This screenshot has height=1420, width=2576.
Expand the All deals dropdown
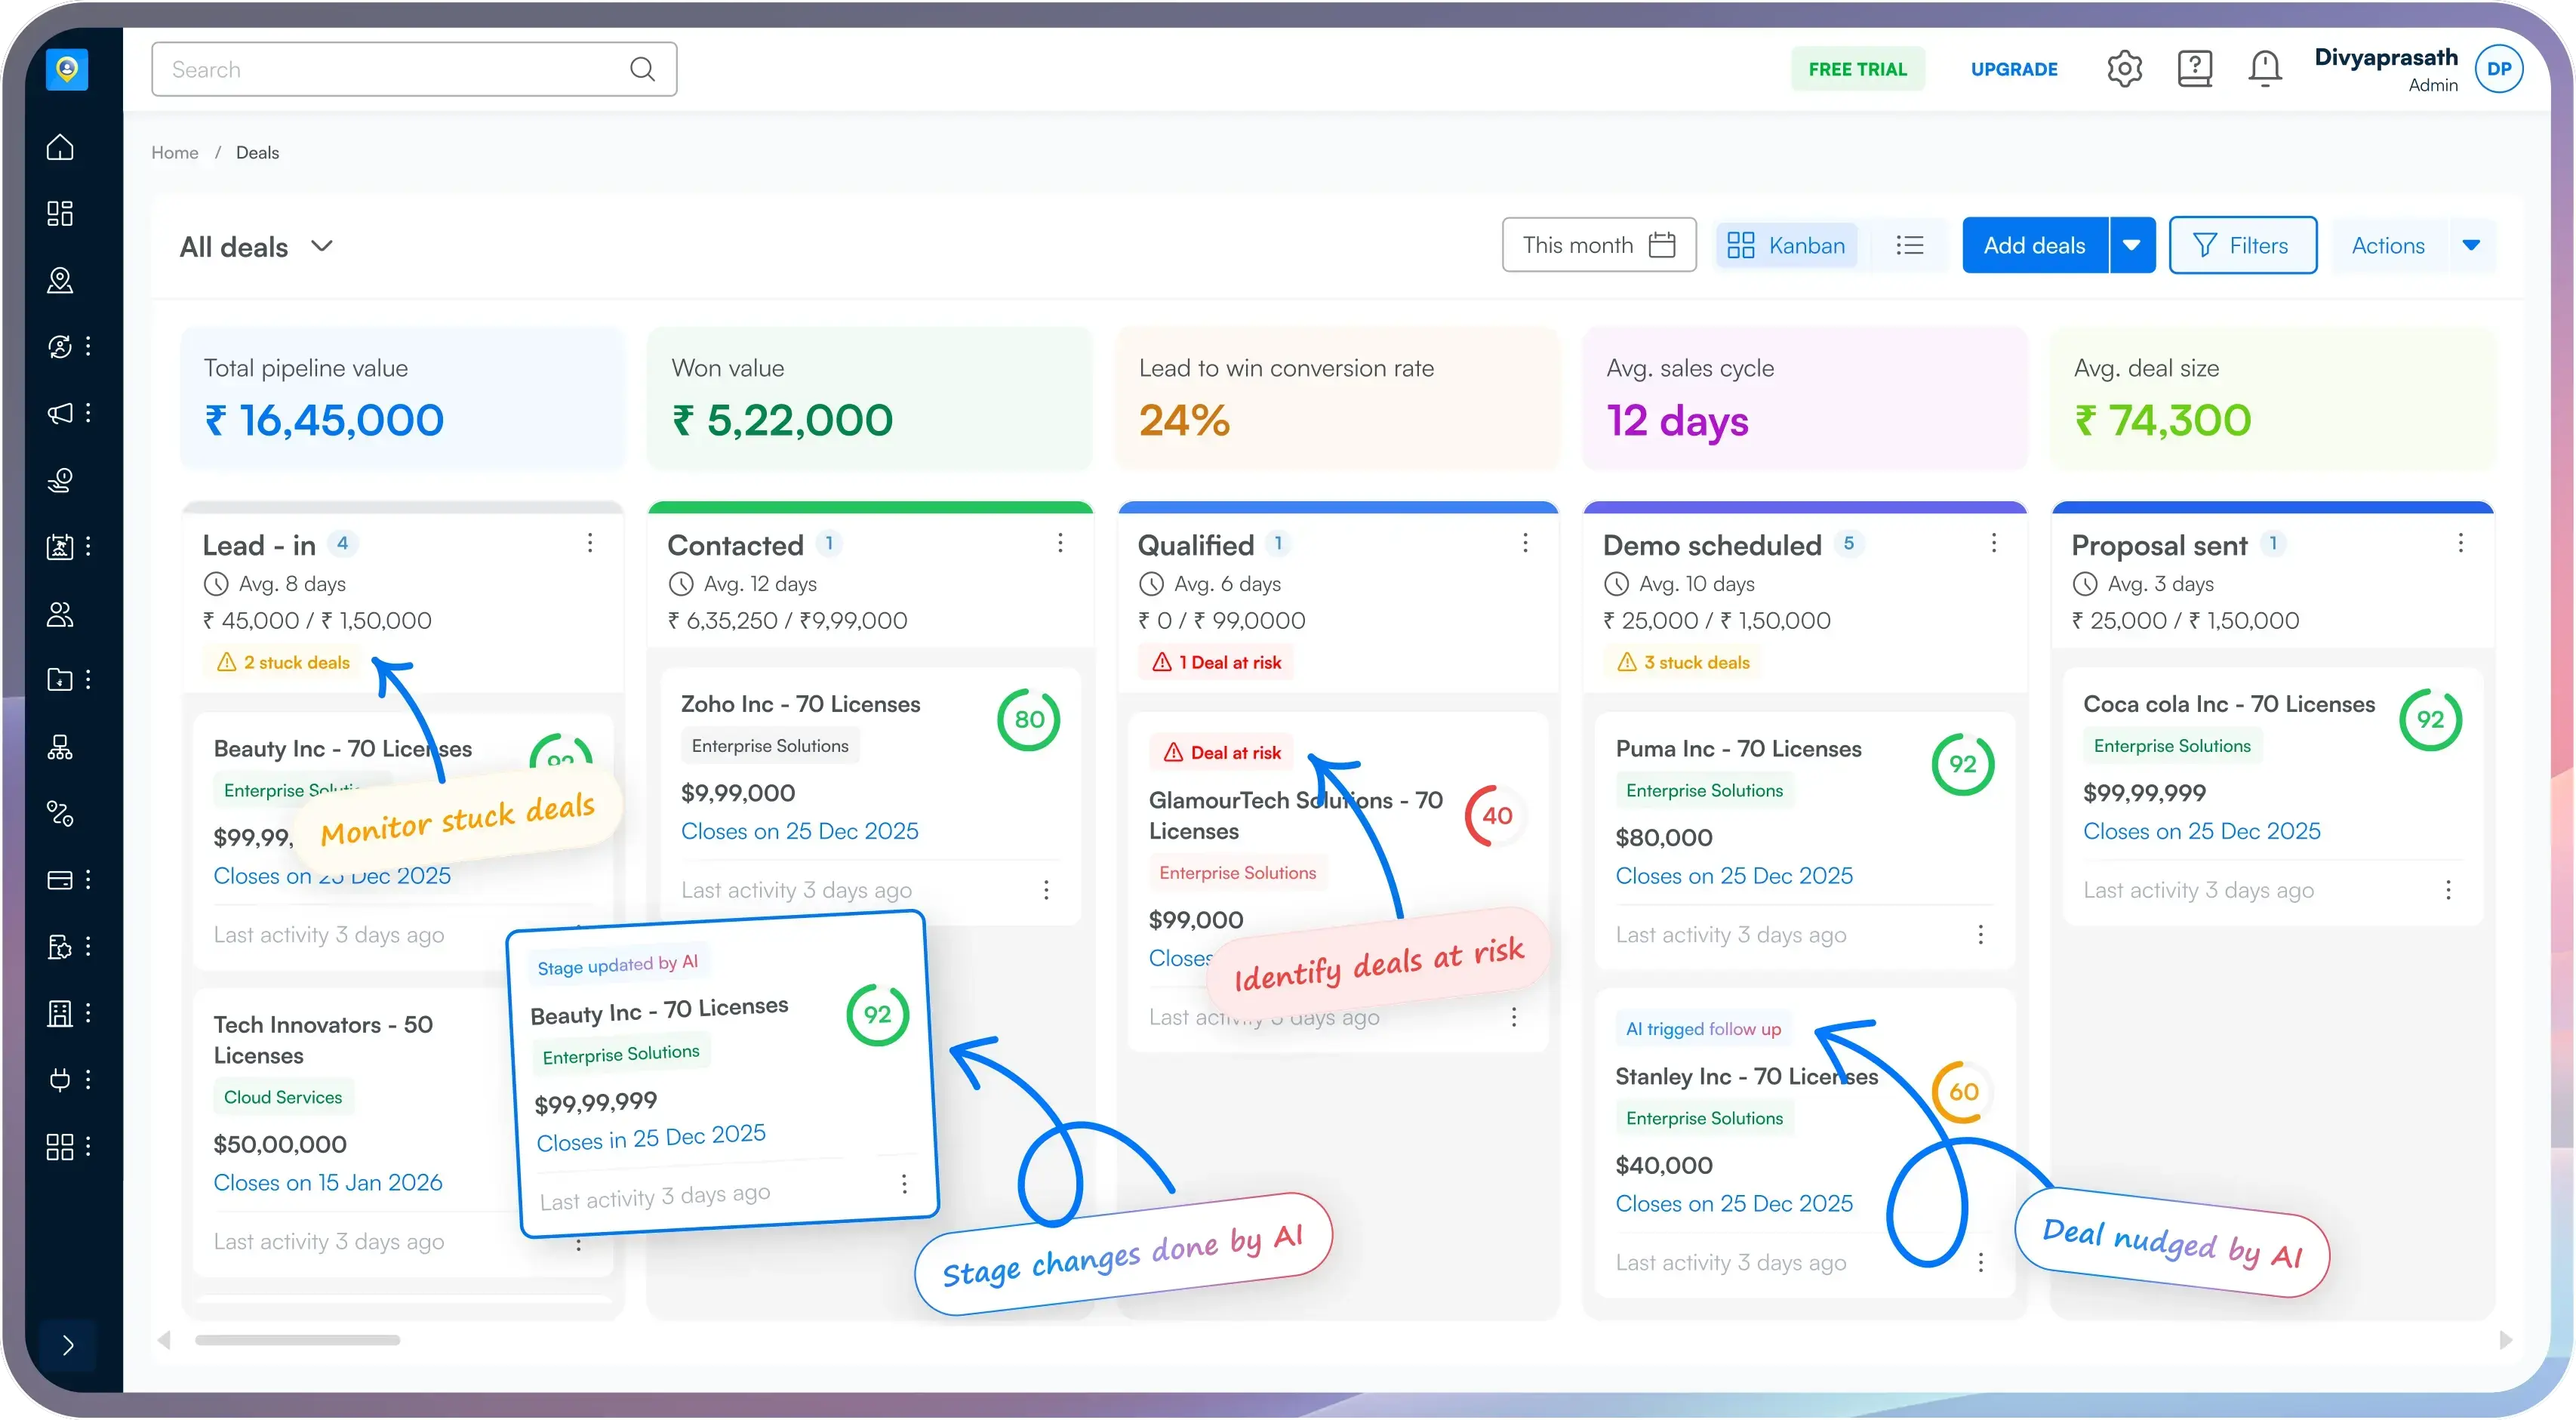click(321, 246)
